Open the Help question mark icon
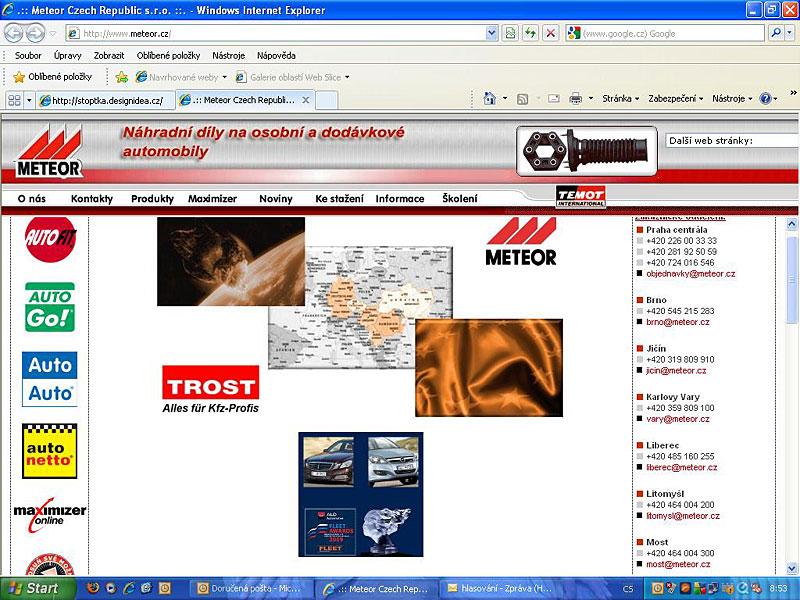Image resolution: width=800 pixels, height=600 pixels. pyautogui.click(x=765, y=98)
